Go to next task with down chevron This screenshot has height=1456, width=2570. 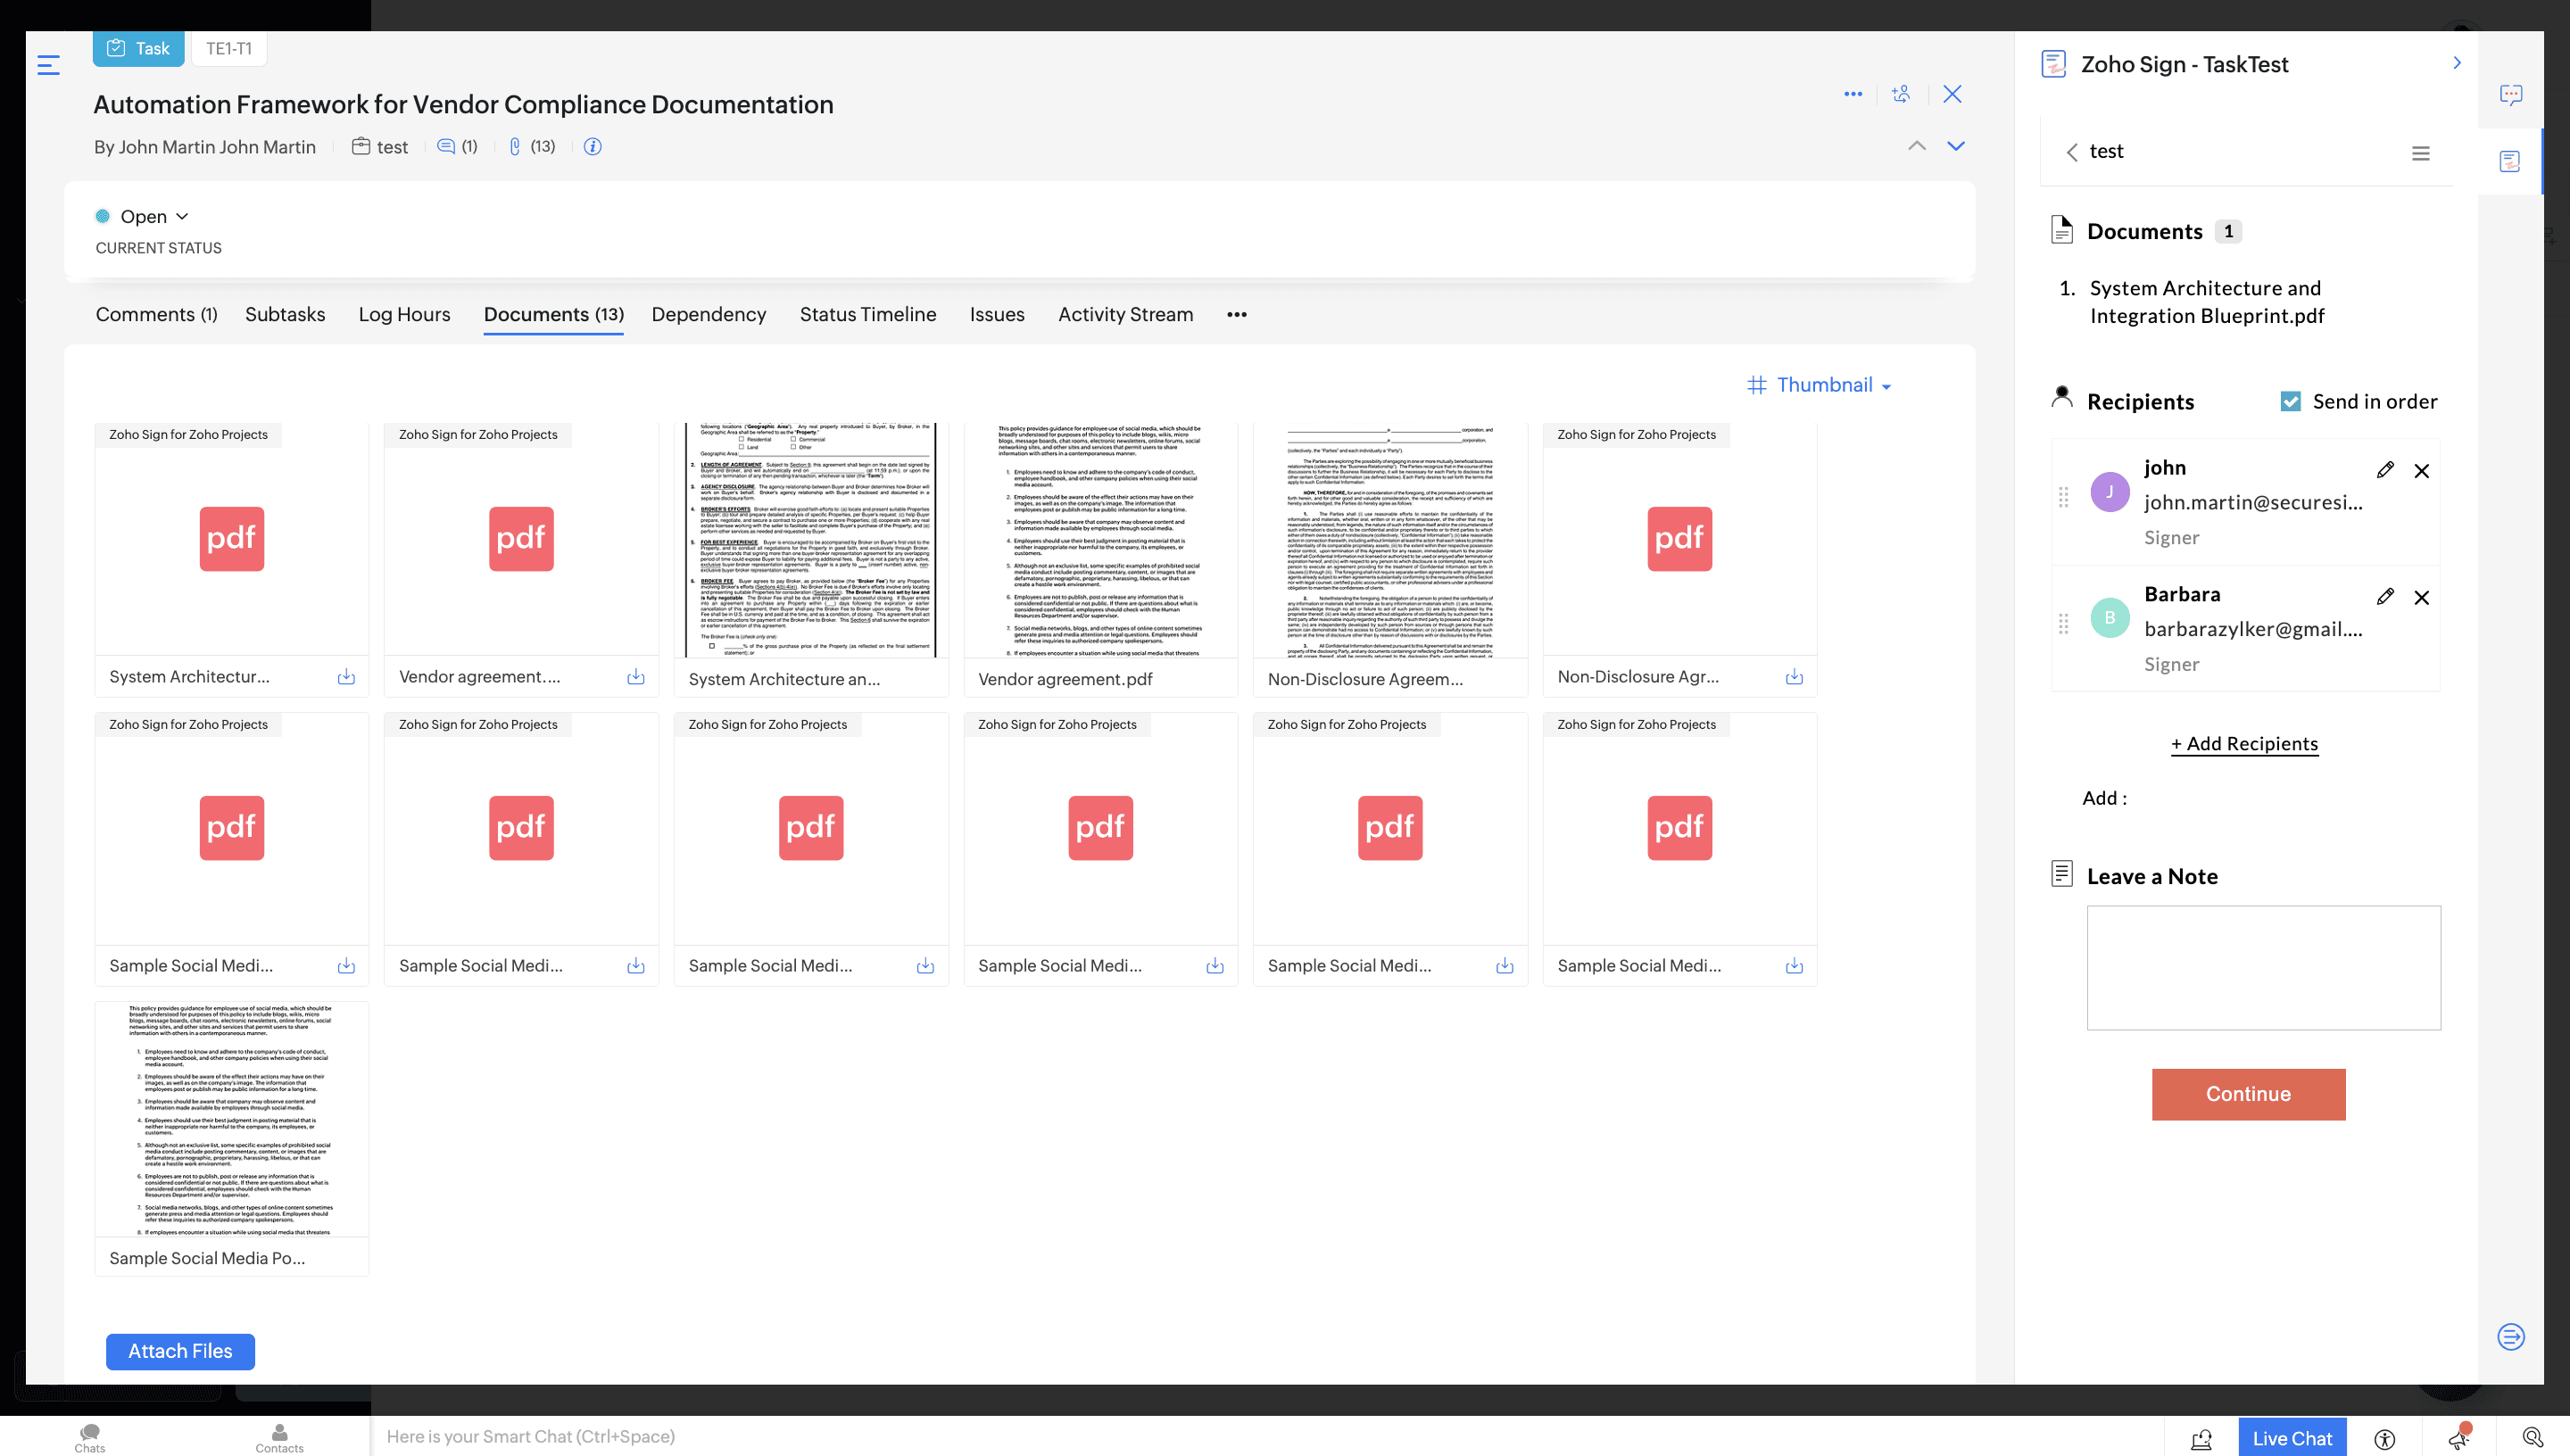(1955, 146)
